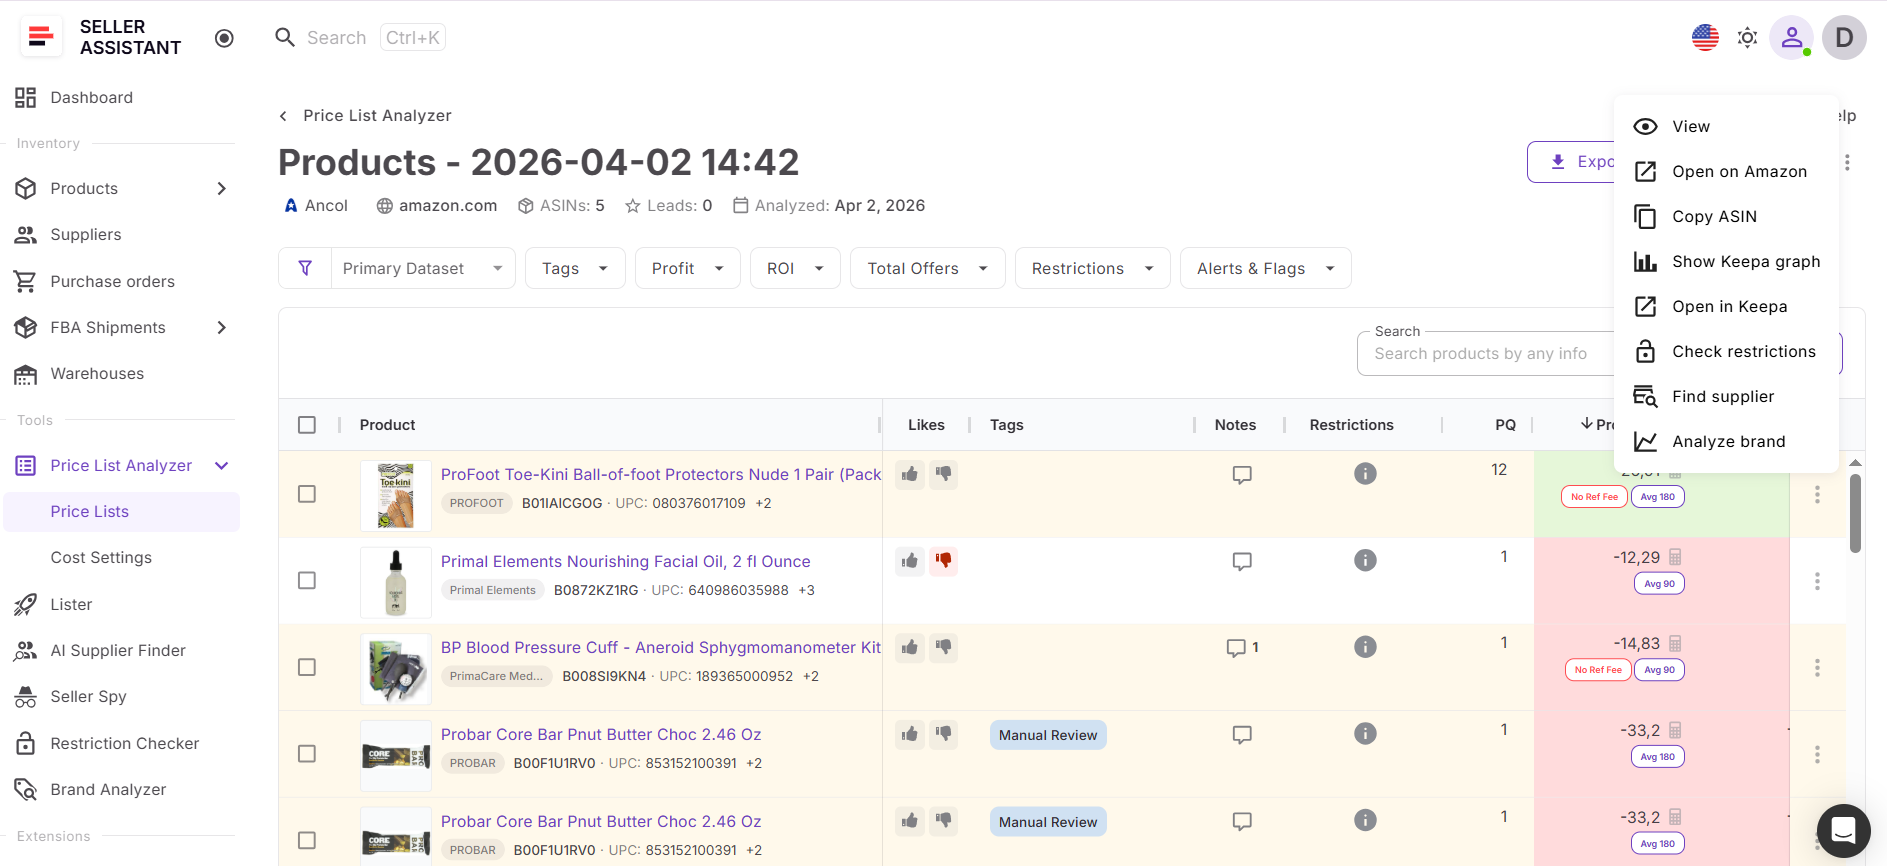Open the user account icon

[x=1792, y=38]
